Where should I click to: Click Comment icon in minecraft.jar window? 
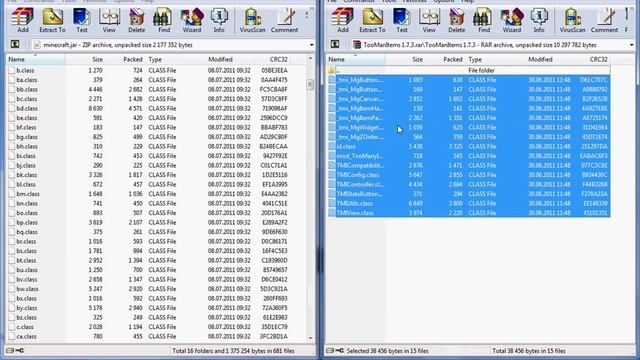pyautogui.click(x=284, y=20)
